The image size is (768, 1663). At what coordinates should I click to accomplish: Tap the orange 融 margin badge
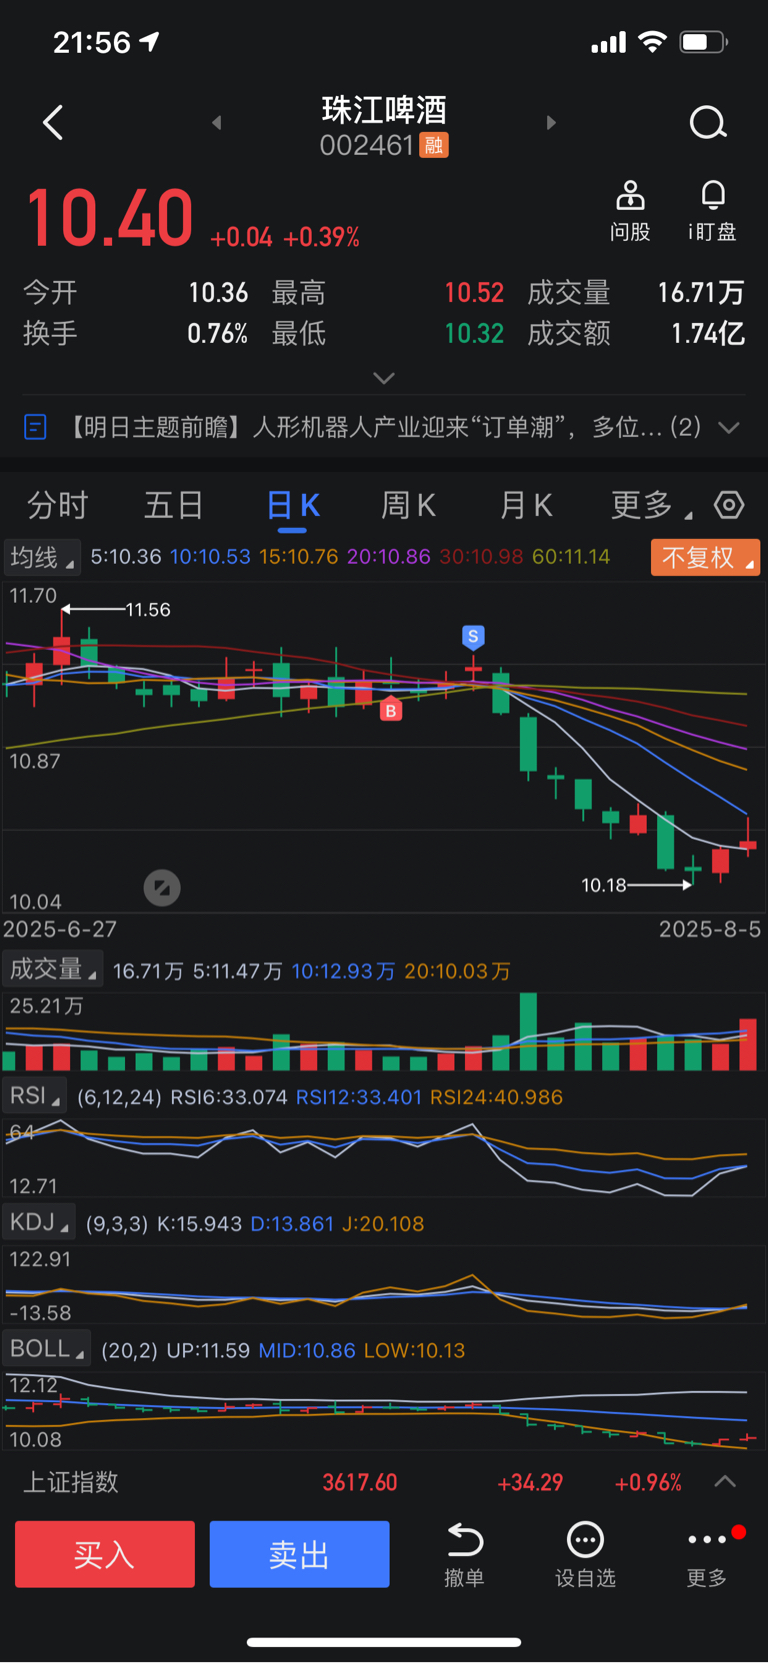[x=434, y=146]
